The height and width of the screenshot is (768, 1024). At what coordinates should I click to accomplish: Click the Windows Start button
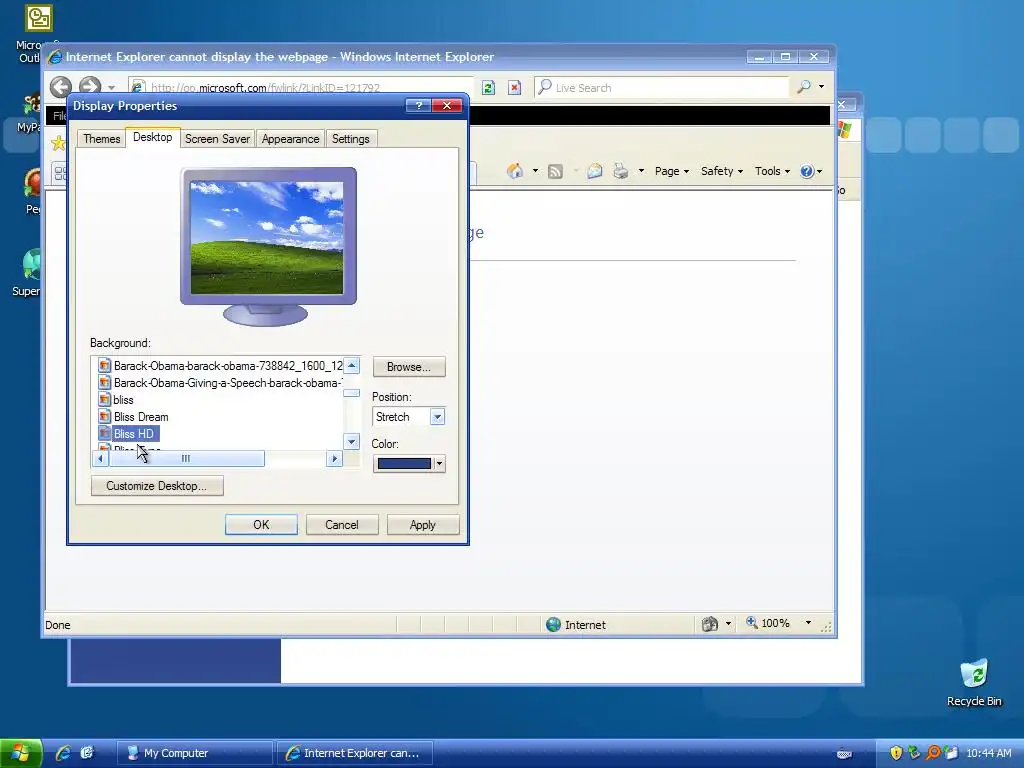21,753
